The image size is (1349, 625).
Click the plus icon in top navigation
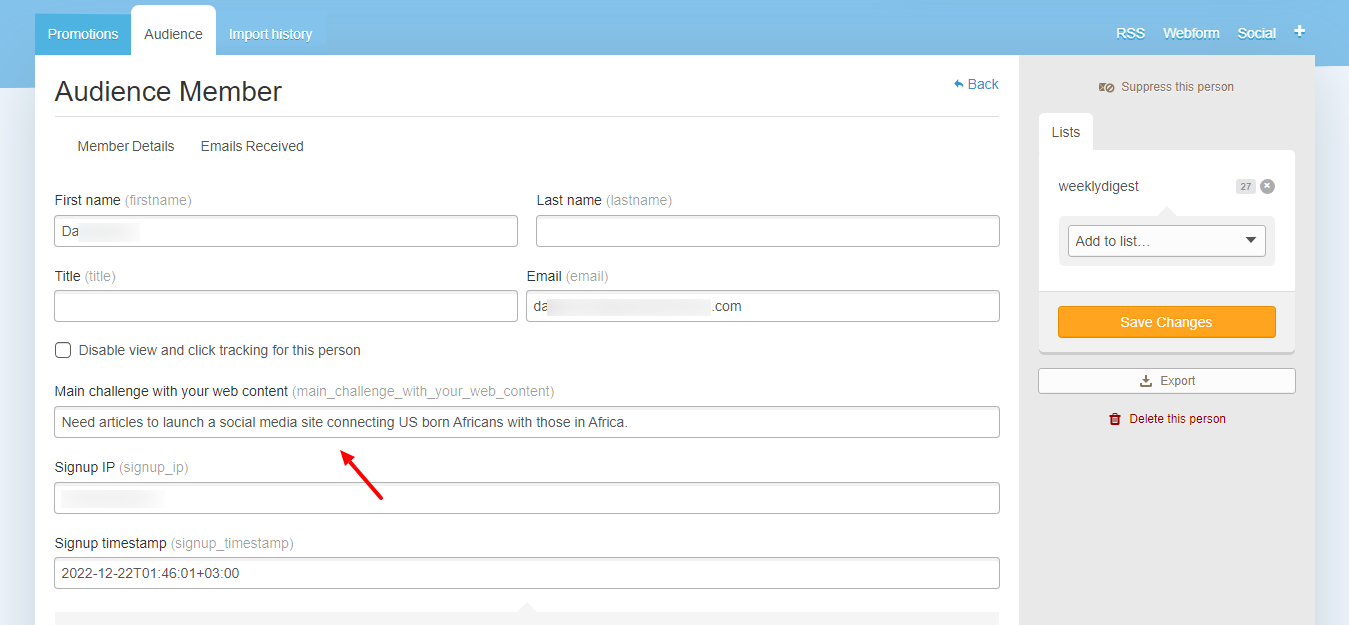1299,32
